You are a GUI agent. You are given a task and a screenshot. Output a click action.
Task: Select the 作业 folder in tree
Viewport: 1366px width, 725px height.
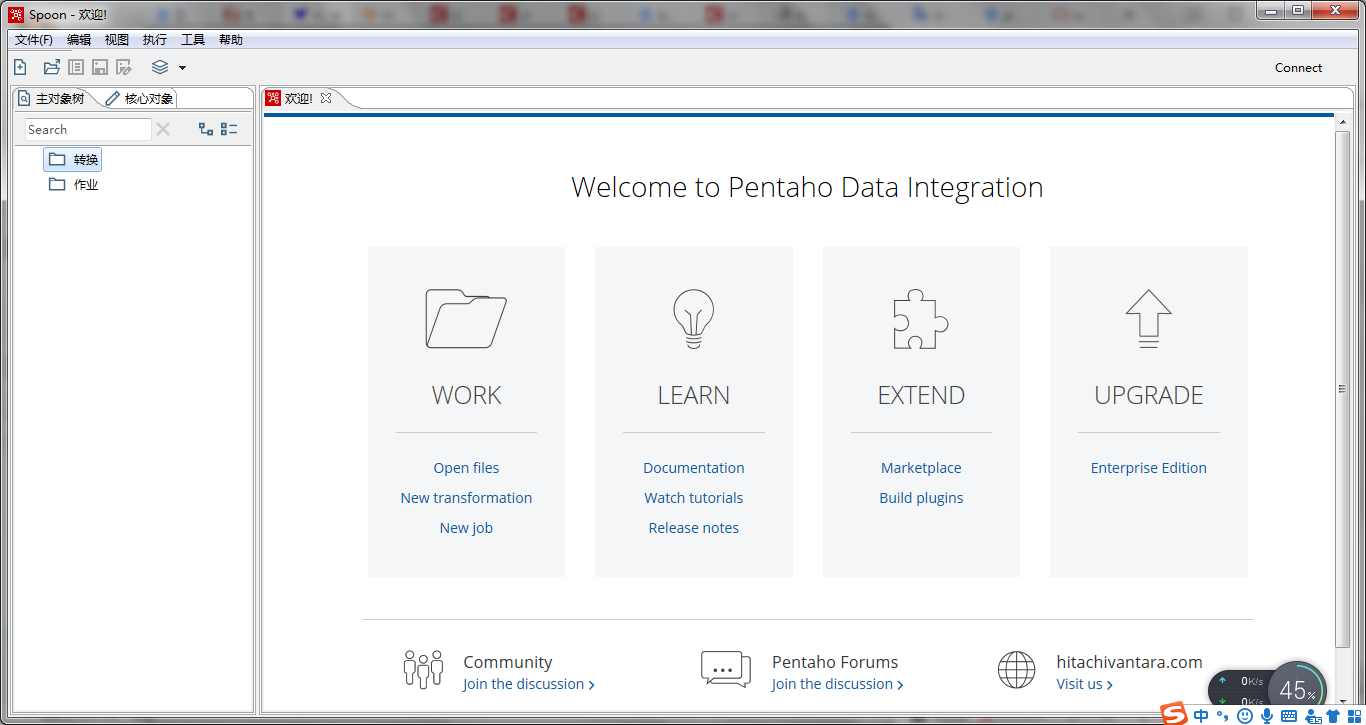pos(74,185)
